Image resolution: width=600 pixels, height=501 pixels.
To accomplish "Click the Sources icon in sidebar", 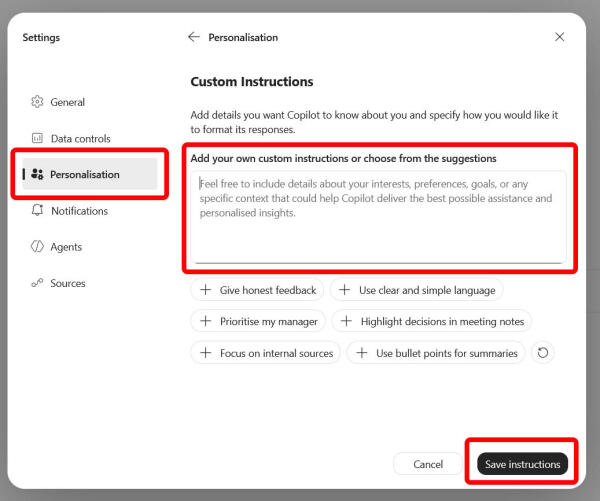I will pos(37,283).
